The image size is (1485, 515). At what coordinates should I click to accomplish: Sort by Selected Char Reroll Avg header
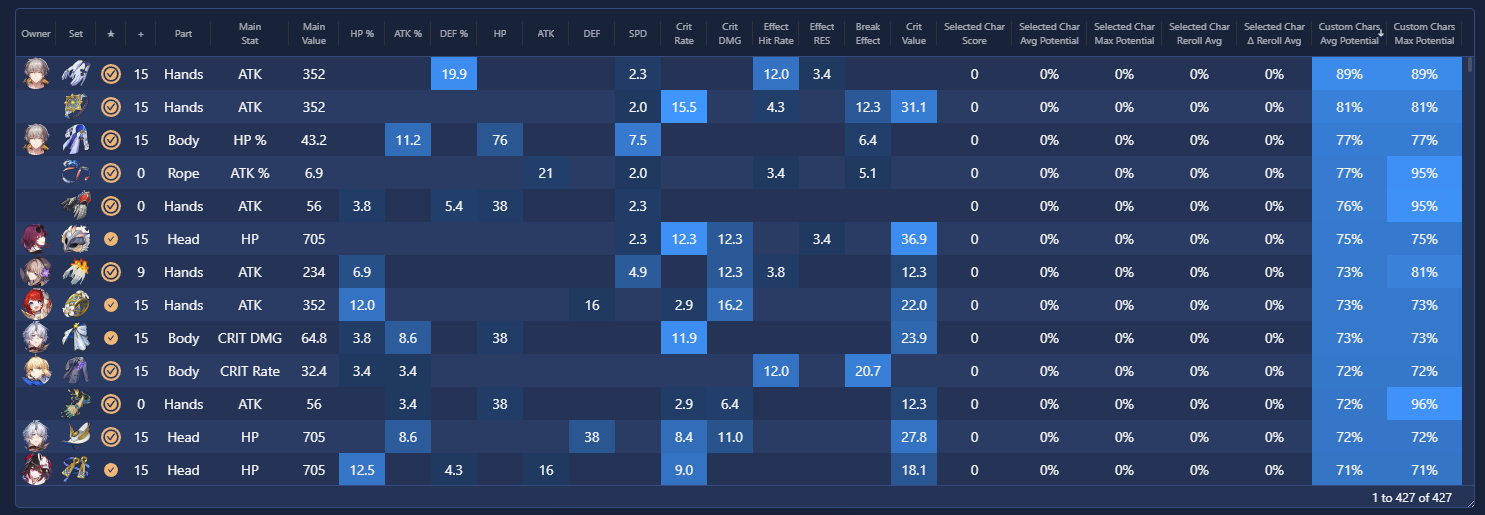coord(1199,33)
